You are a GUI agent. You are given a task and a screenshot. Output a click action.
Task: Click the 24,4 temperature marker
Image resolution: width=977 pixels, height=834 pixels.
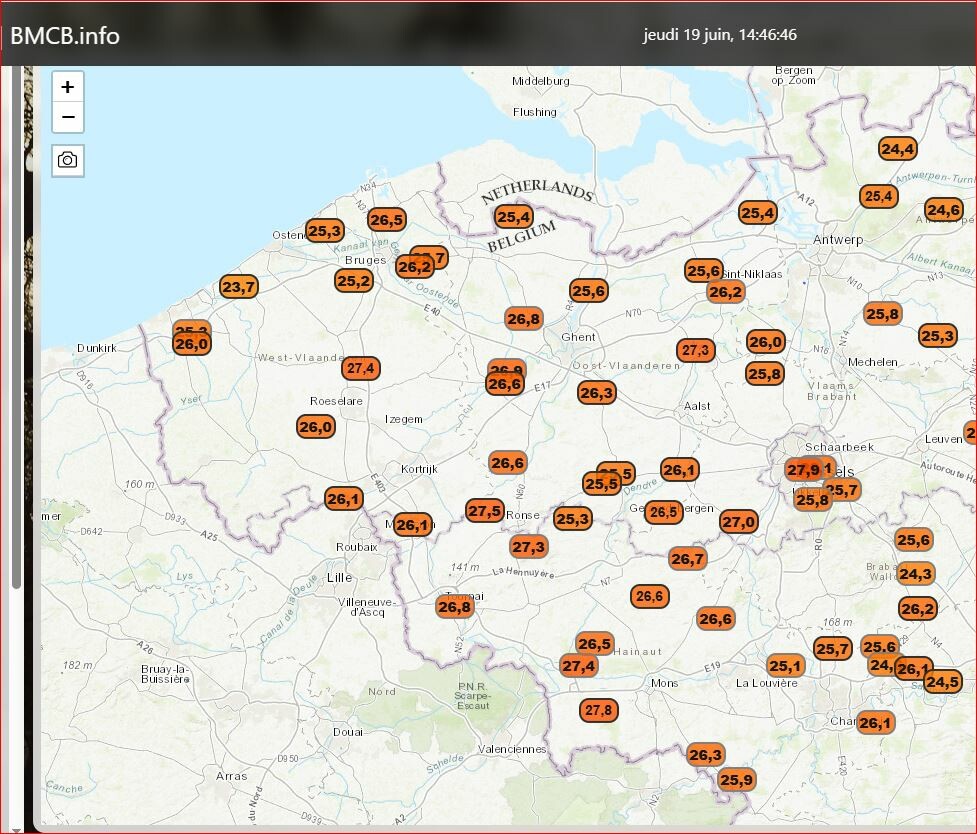coord(897,149)
